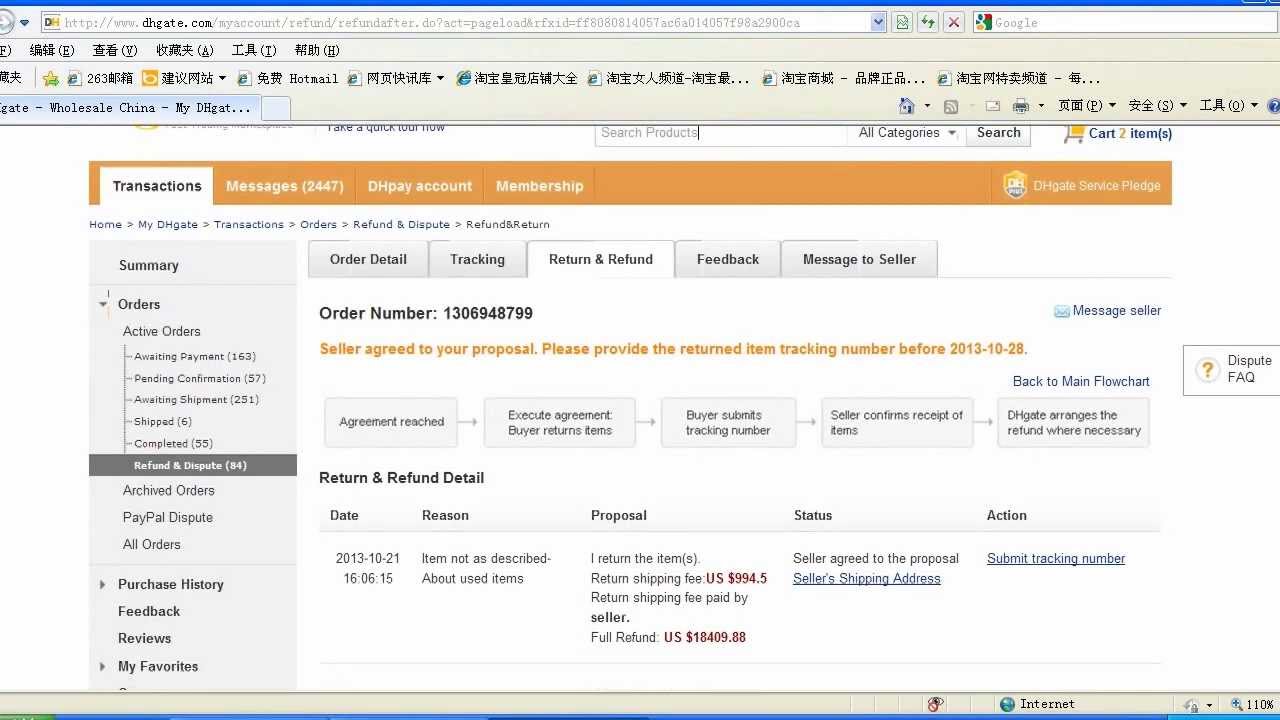Click the green refresh arrows icon
This screenshot has width=1280, height=720.
(928, 22)
